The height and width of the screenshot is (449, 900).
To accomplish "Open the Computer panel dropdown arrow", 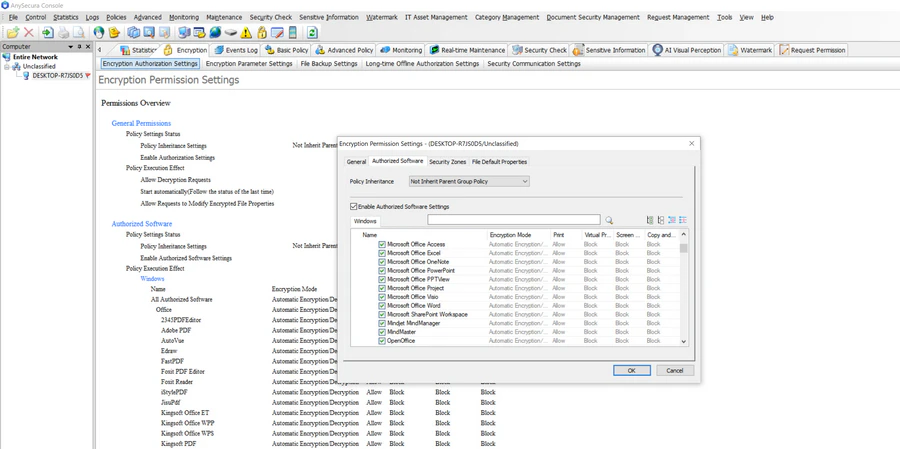I will pos(71,47).
